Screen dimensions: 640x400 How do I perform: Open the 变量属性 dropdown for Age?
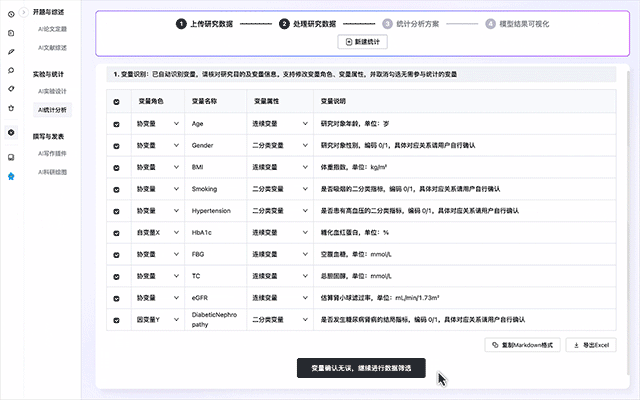pos(280,124)
